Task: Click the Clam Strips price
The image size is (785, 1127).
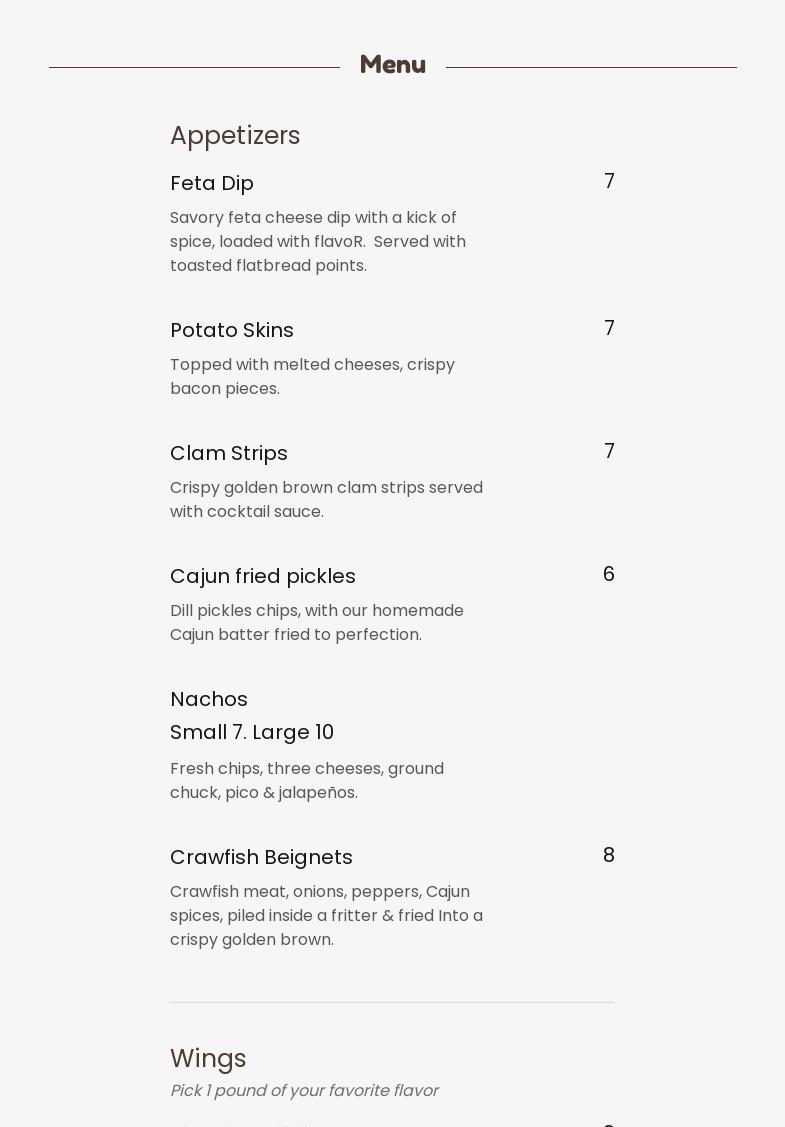Action: coord(609,452)
